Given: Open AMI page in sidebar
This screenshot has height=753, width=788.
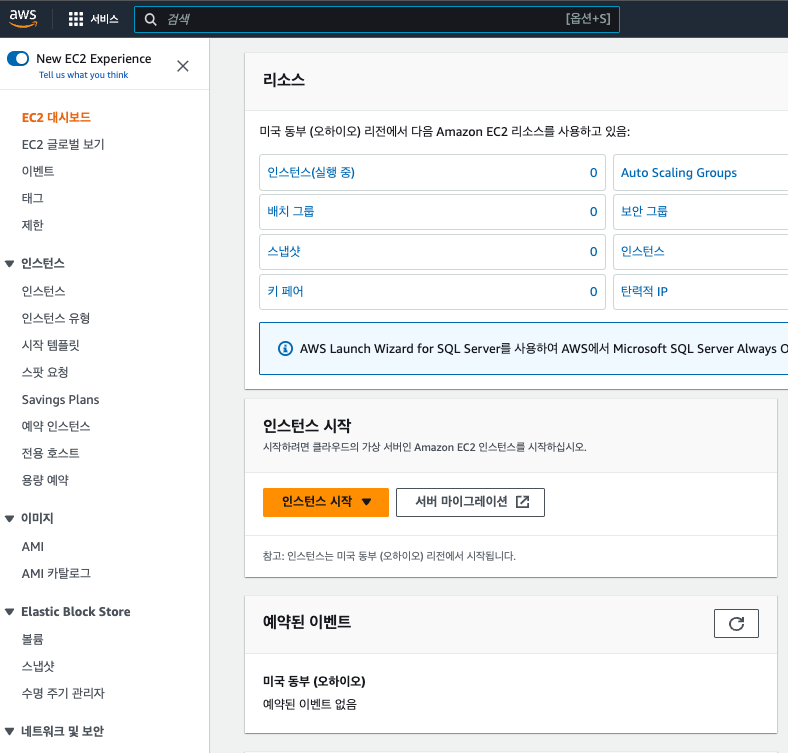Looking at the screenshot, I should (x=33, y=546).
